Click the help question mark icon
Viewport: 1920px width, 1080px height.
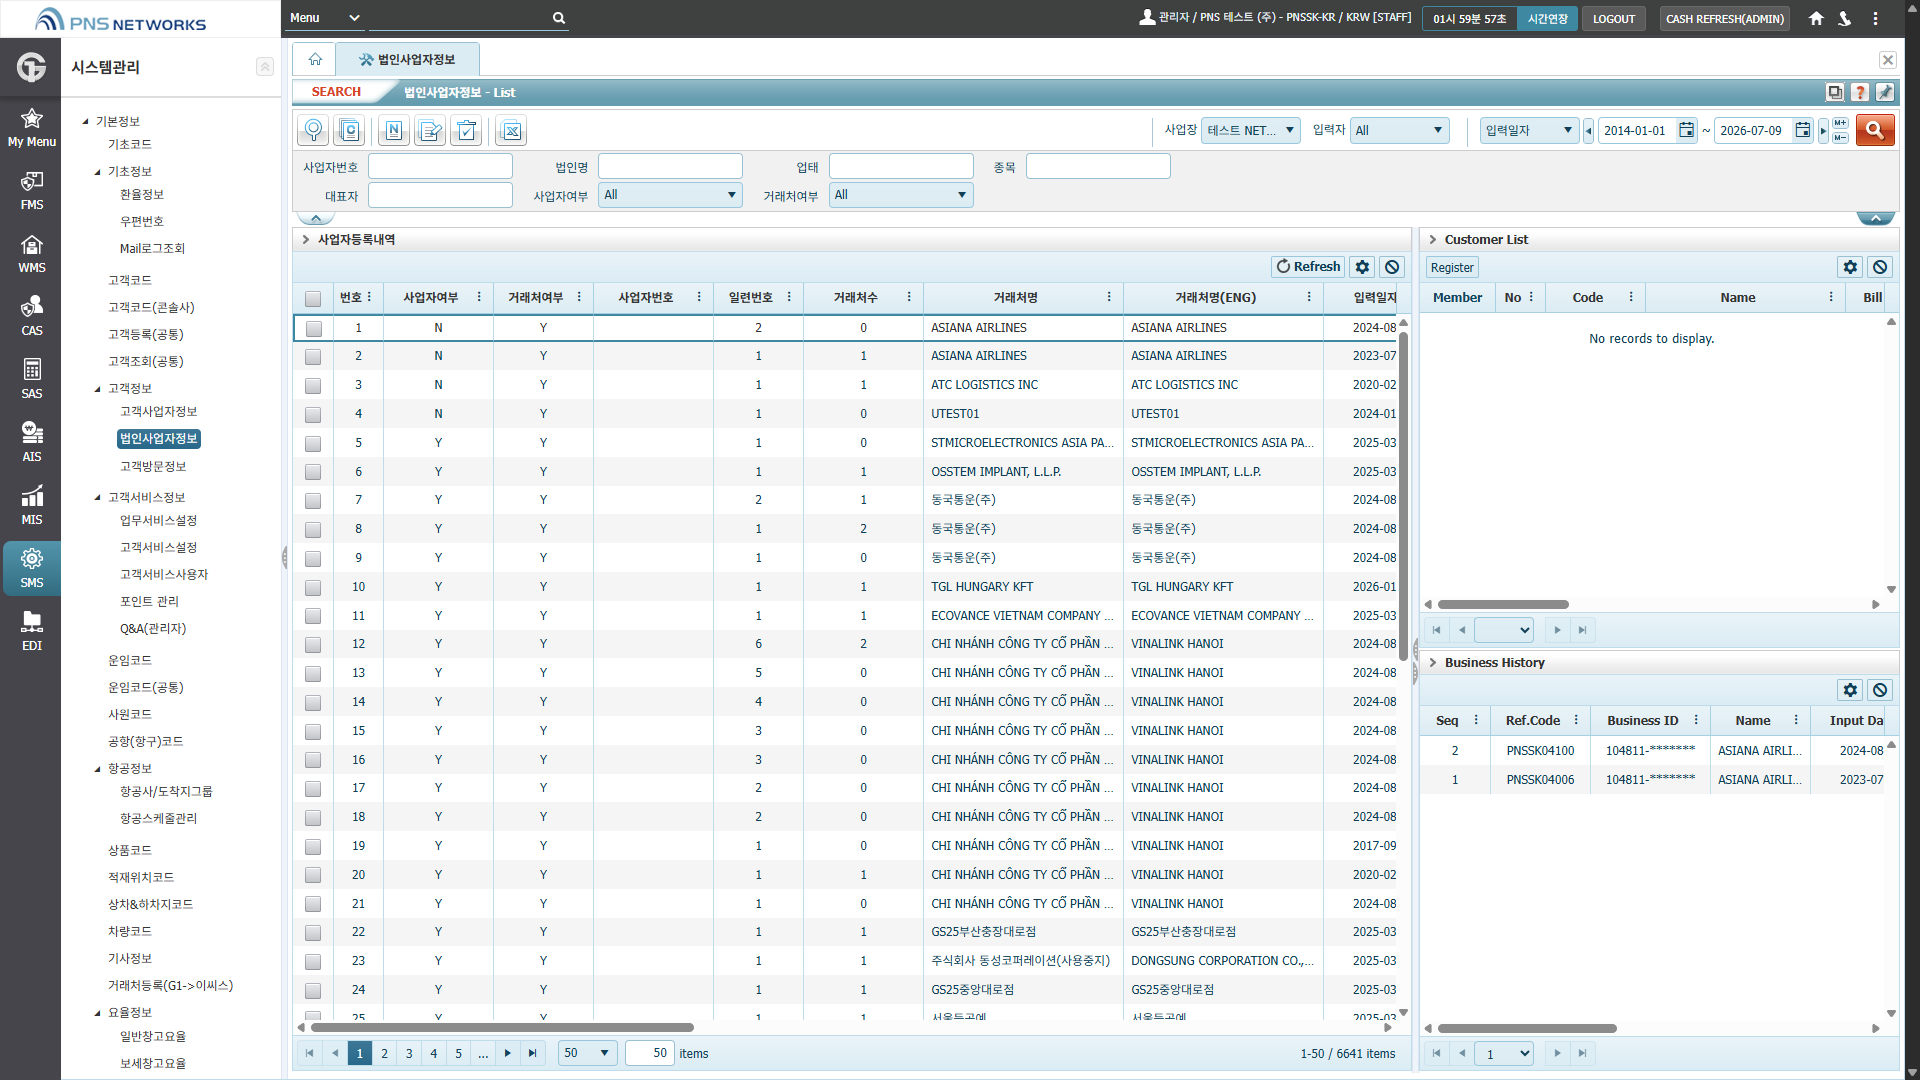(1860, 92)
